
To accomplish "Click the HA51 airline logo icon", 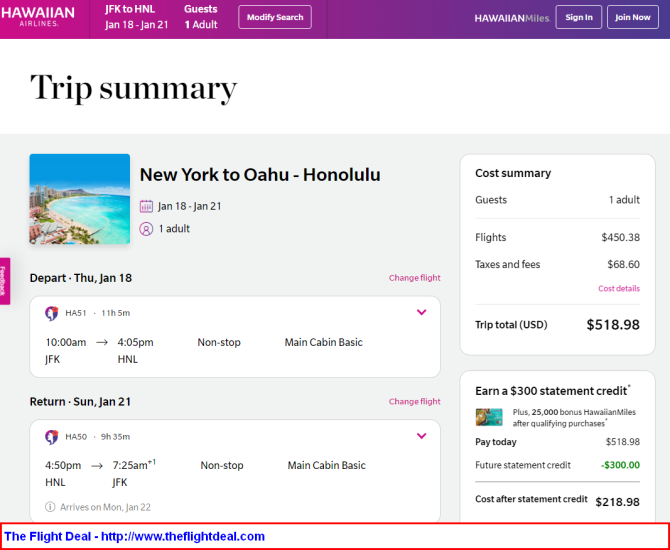I will point(52,313).
